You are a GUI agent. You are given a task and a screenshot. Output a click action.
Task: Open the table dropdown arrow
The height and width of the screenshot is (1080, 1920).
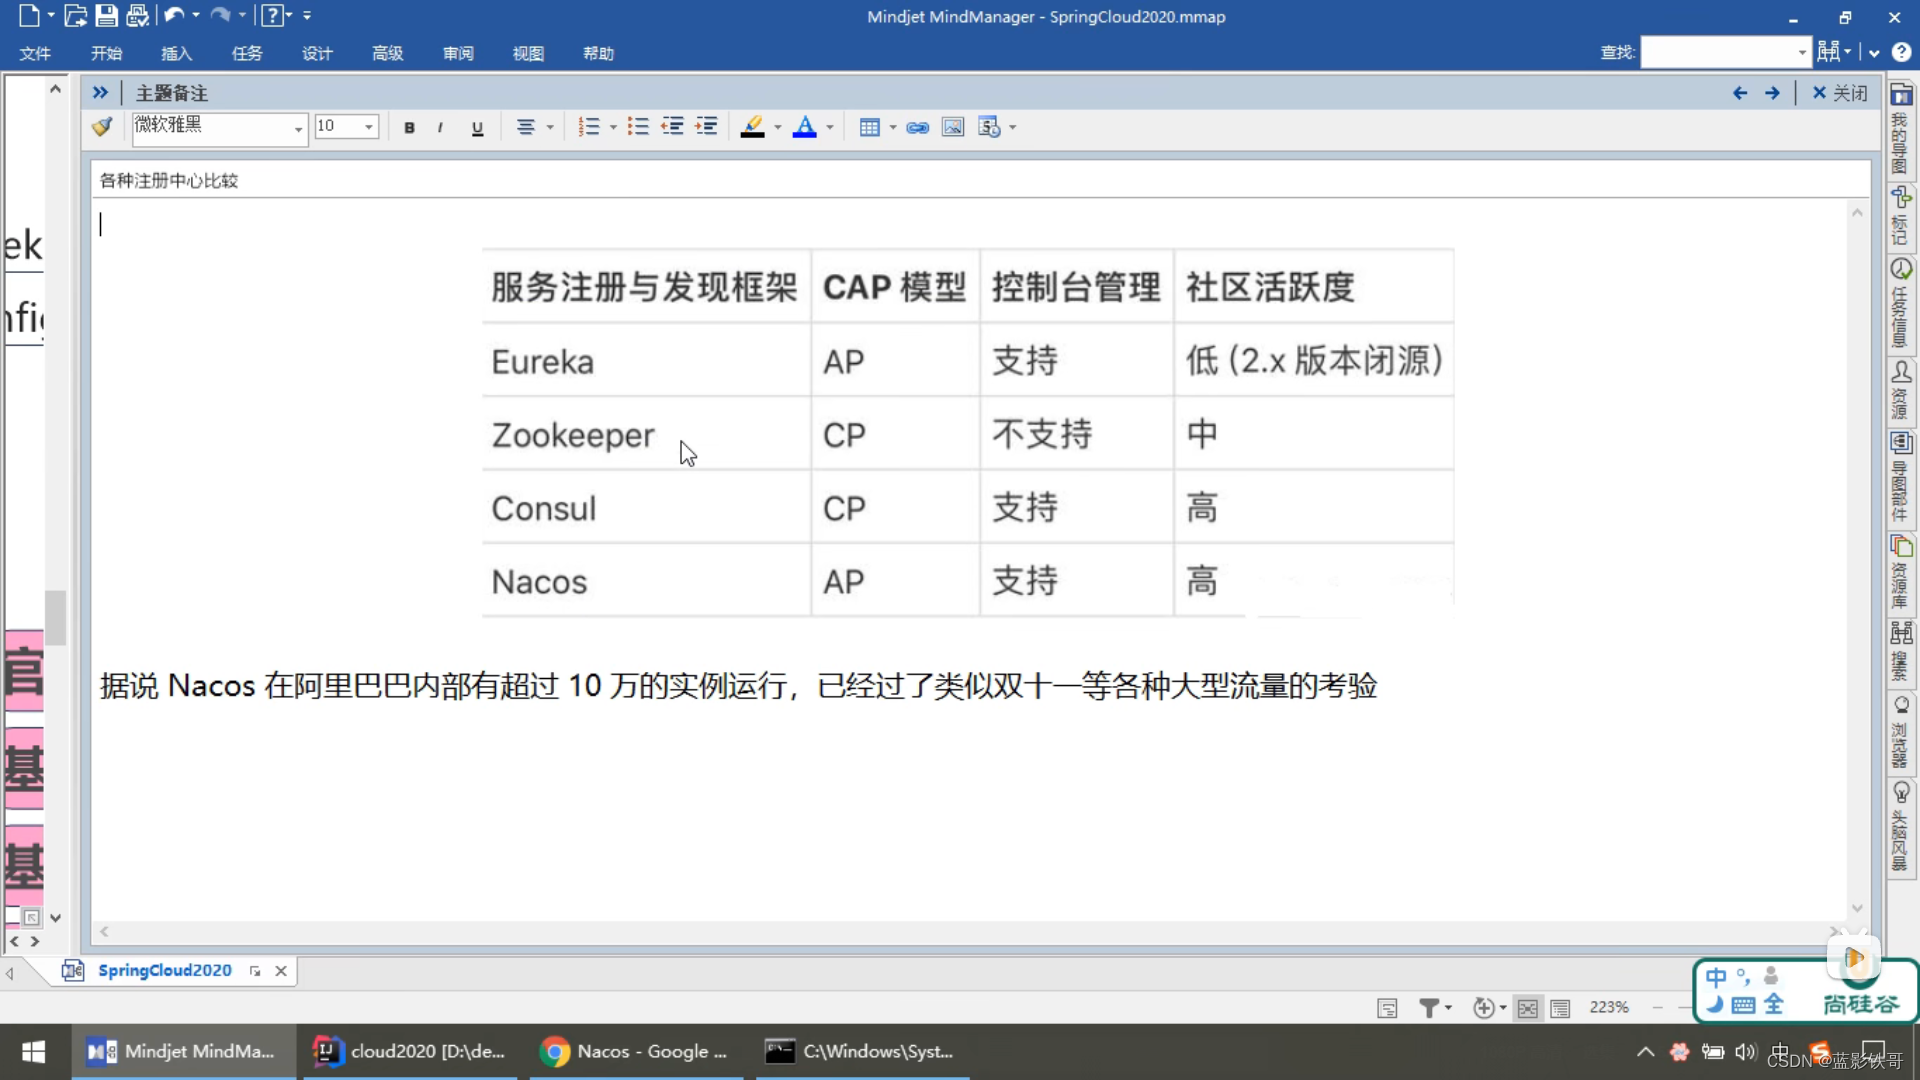click(x=893, y=127)
